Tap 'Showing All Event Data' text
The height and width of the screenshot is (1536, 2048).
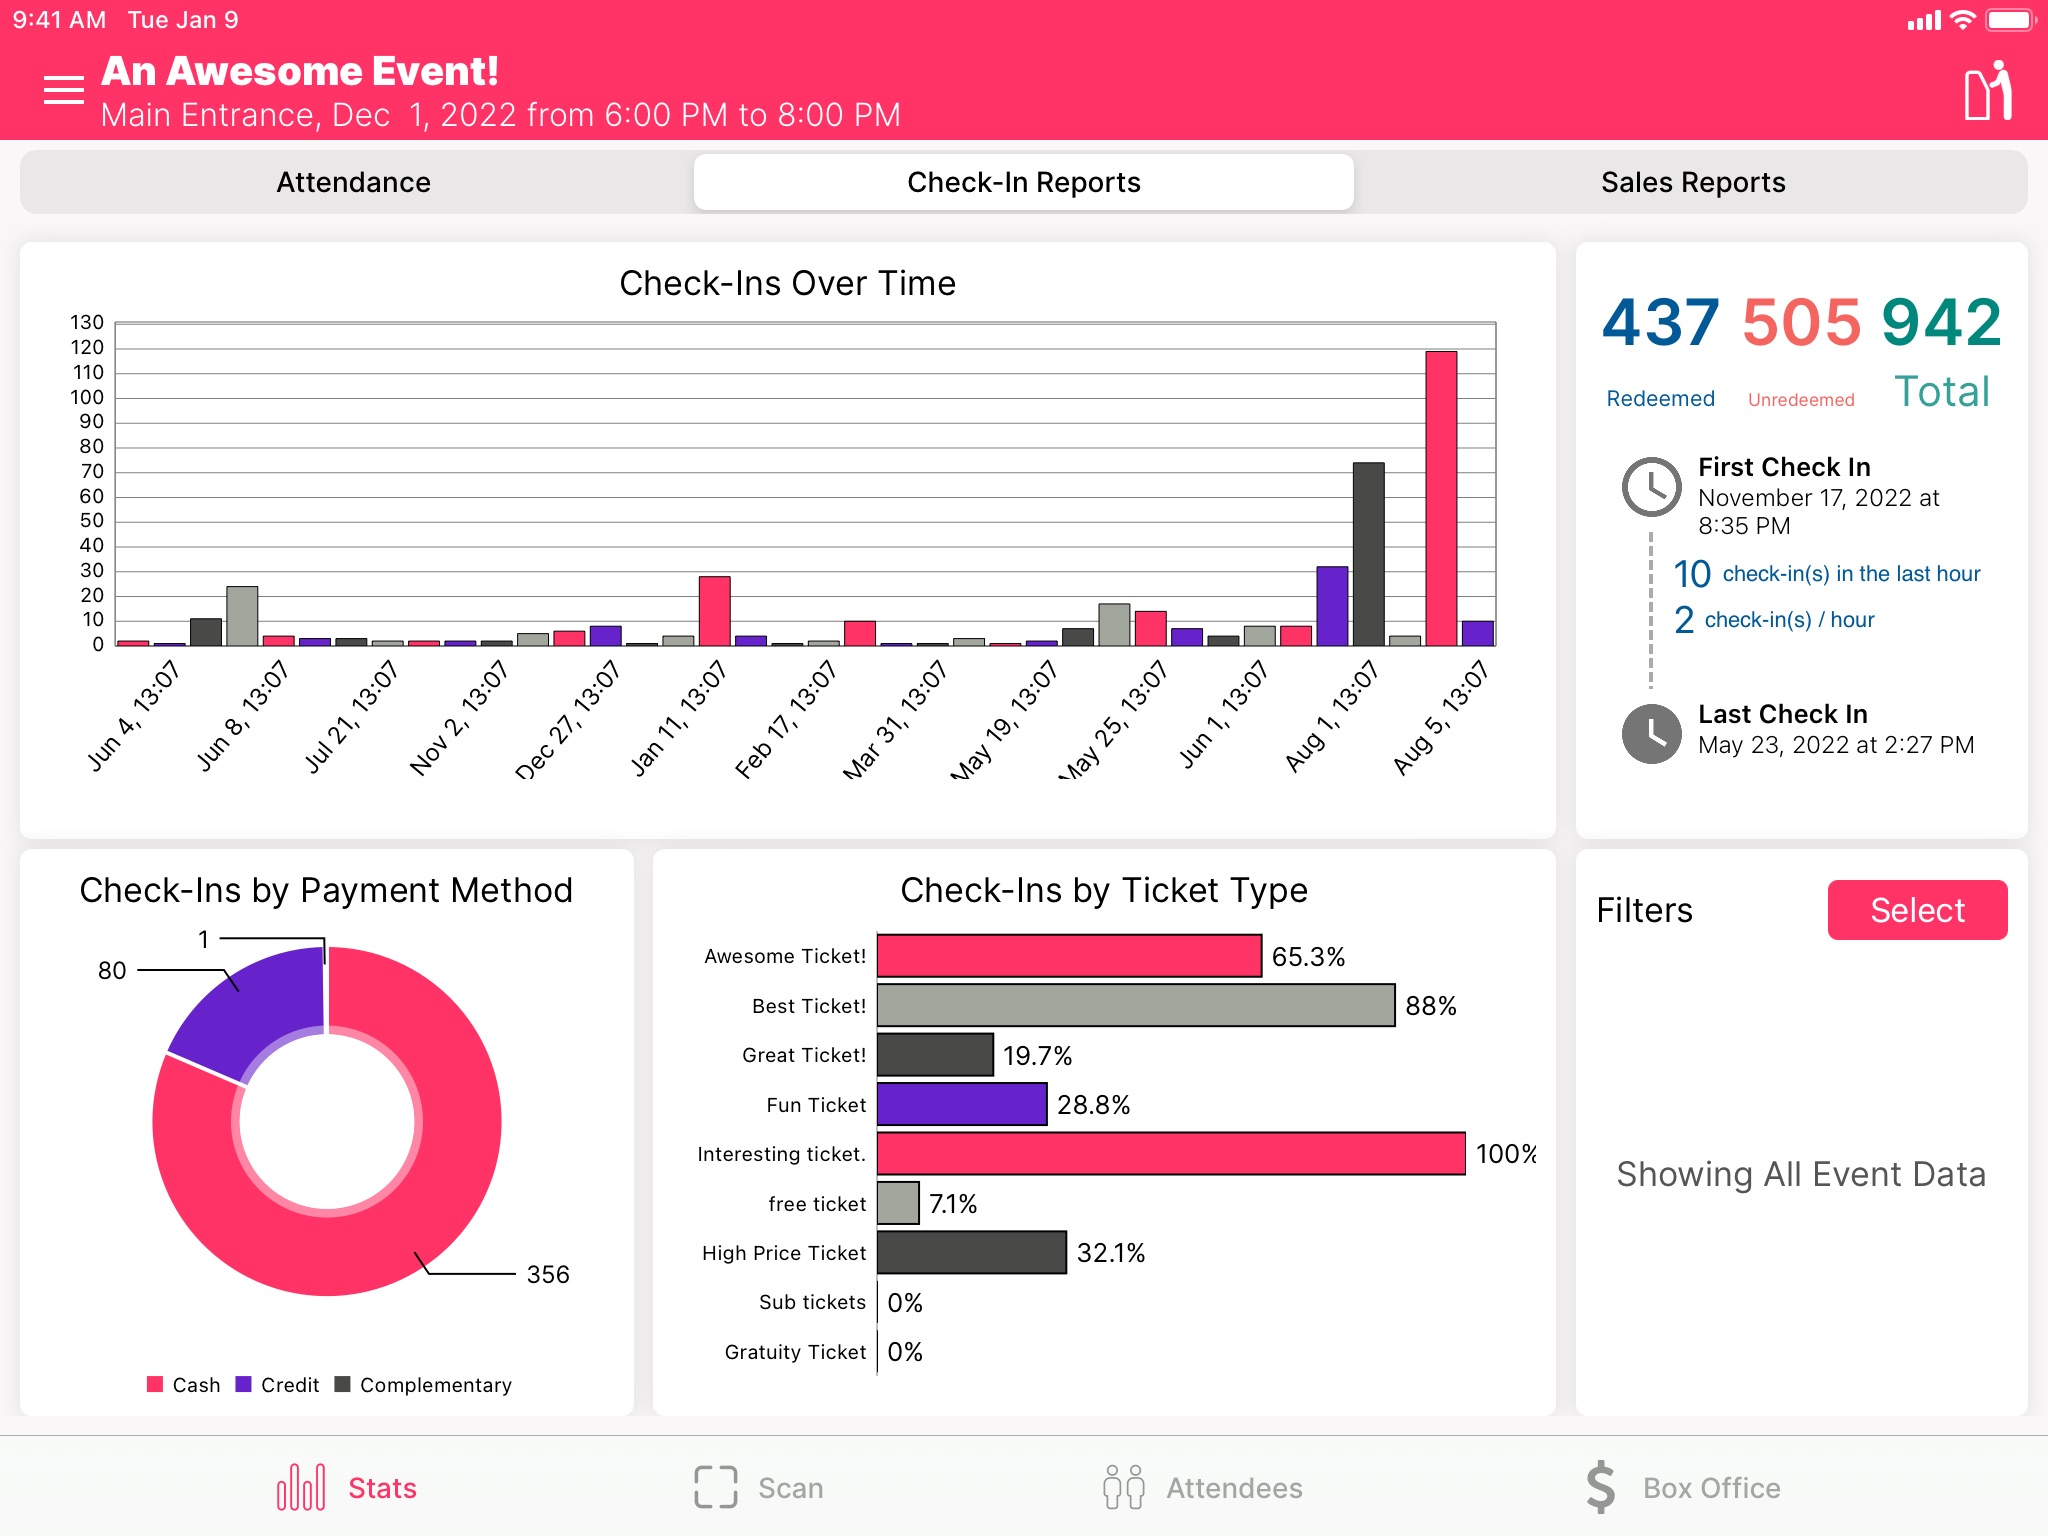[1801, 1174]
